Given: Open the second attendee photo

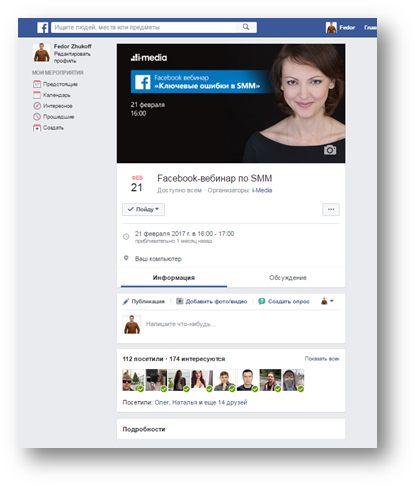Looking at the screenshot, I should pyautogui.click(x=156, y=380).
